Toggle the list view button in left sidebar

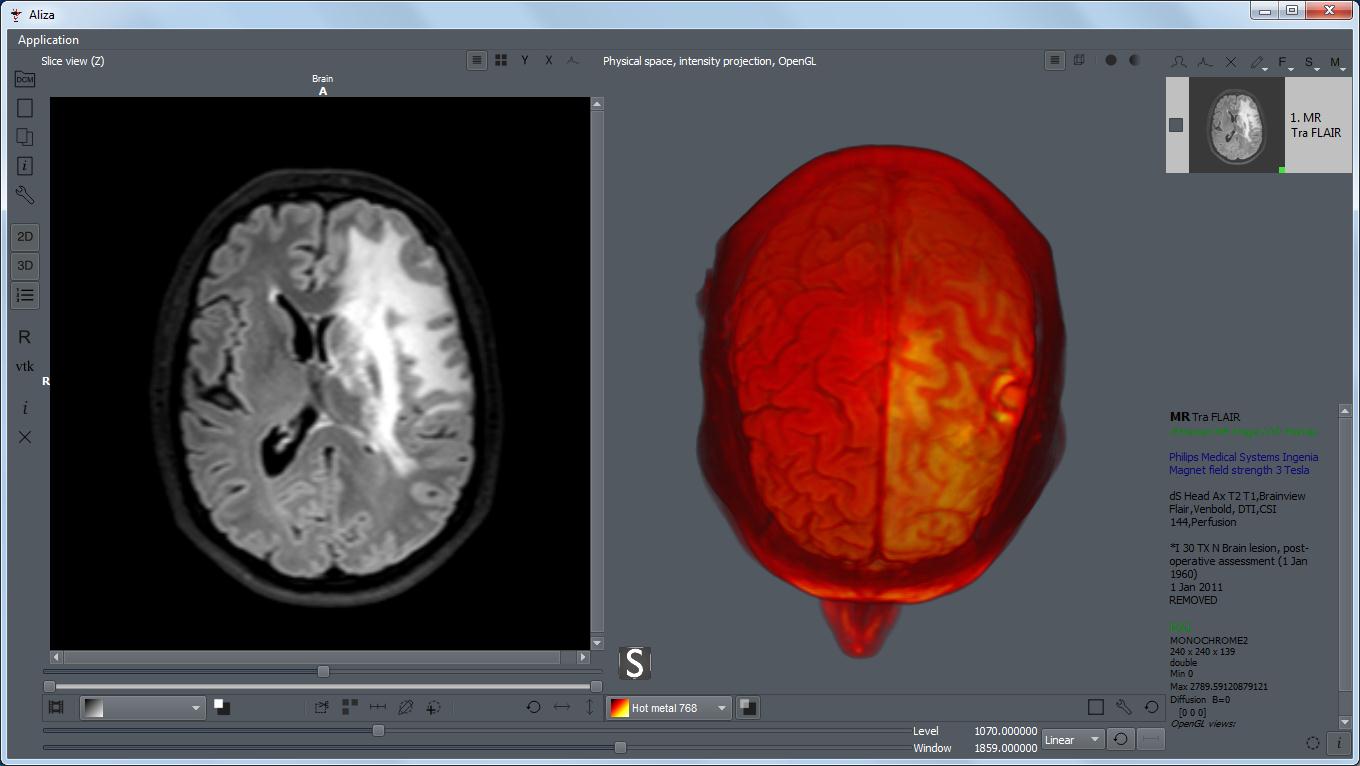click(x=25, y=295)
